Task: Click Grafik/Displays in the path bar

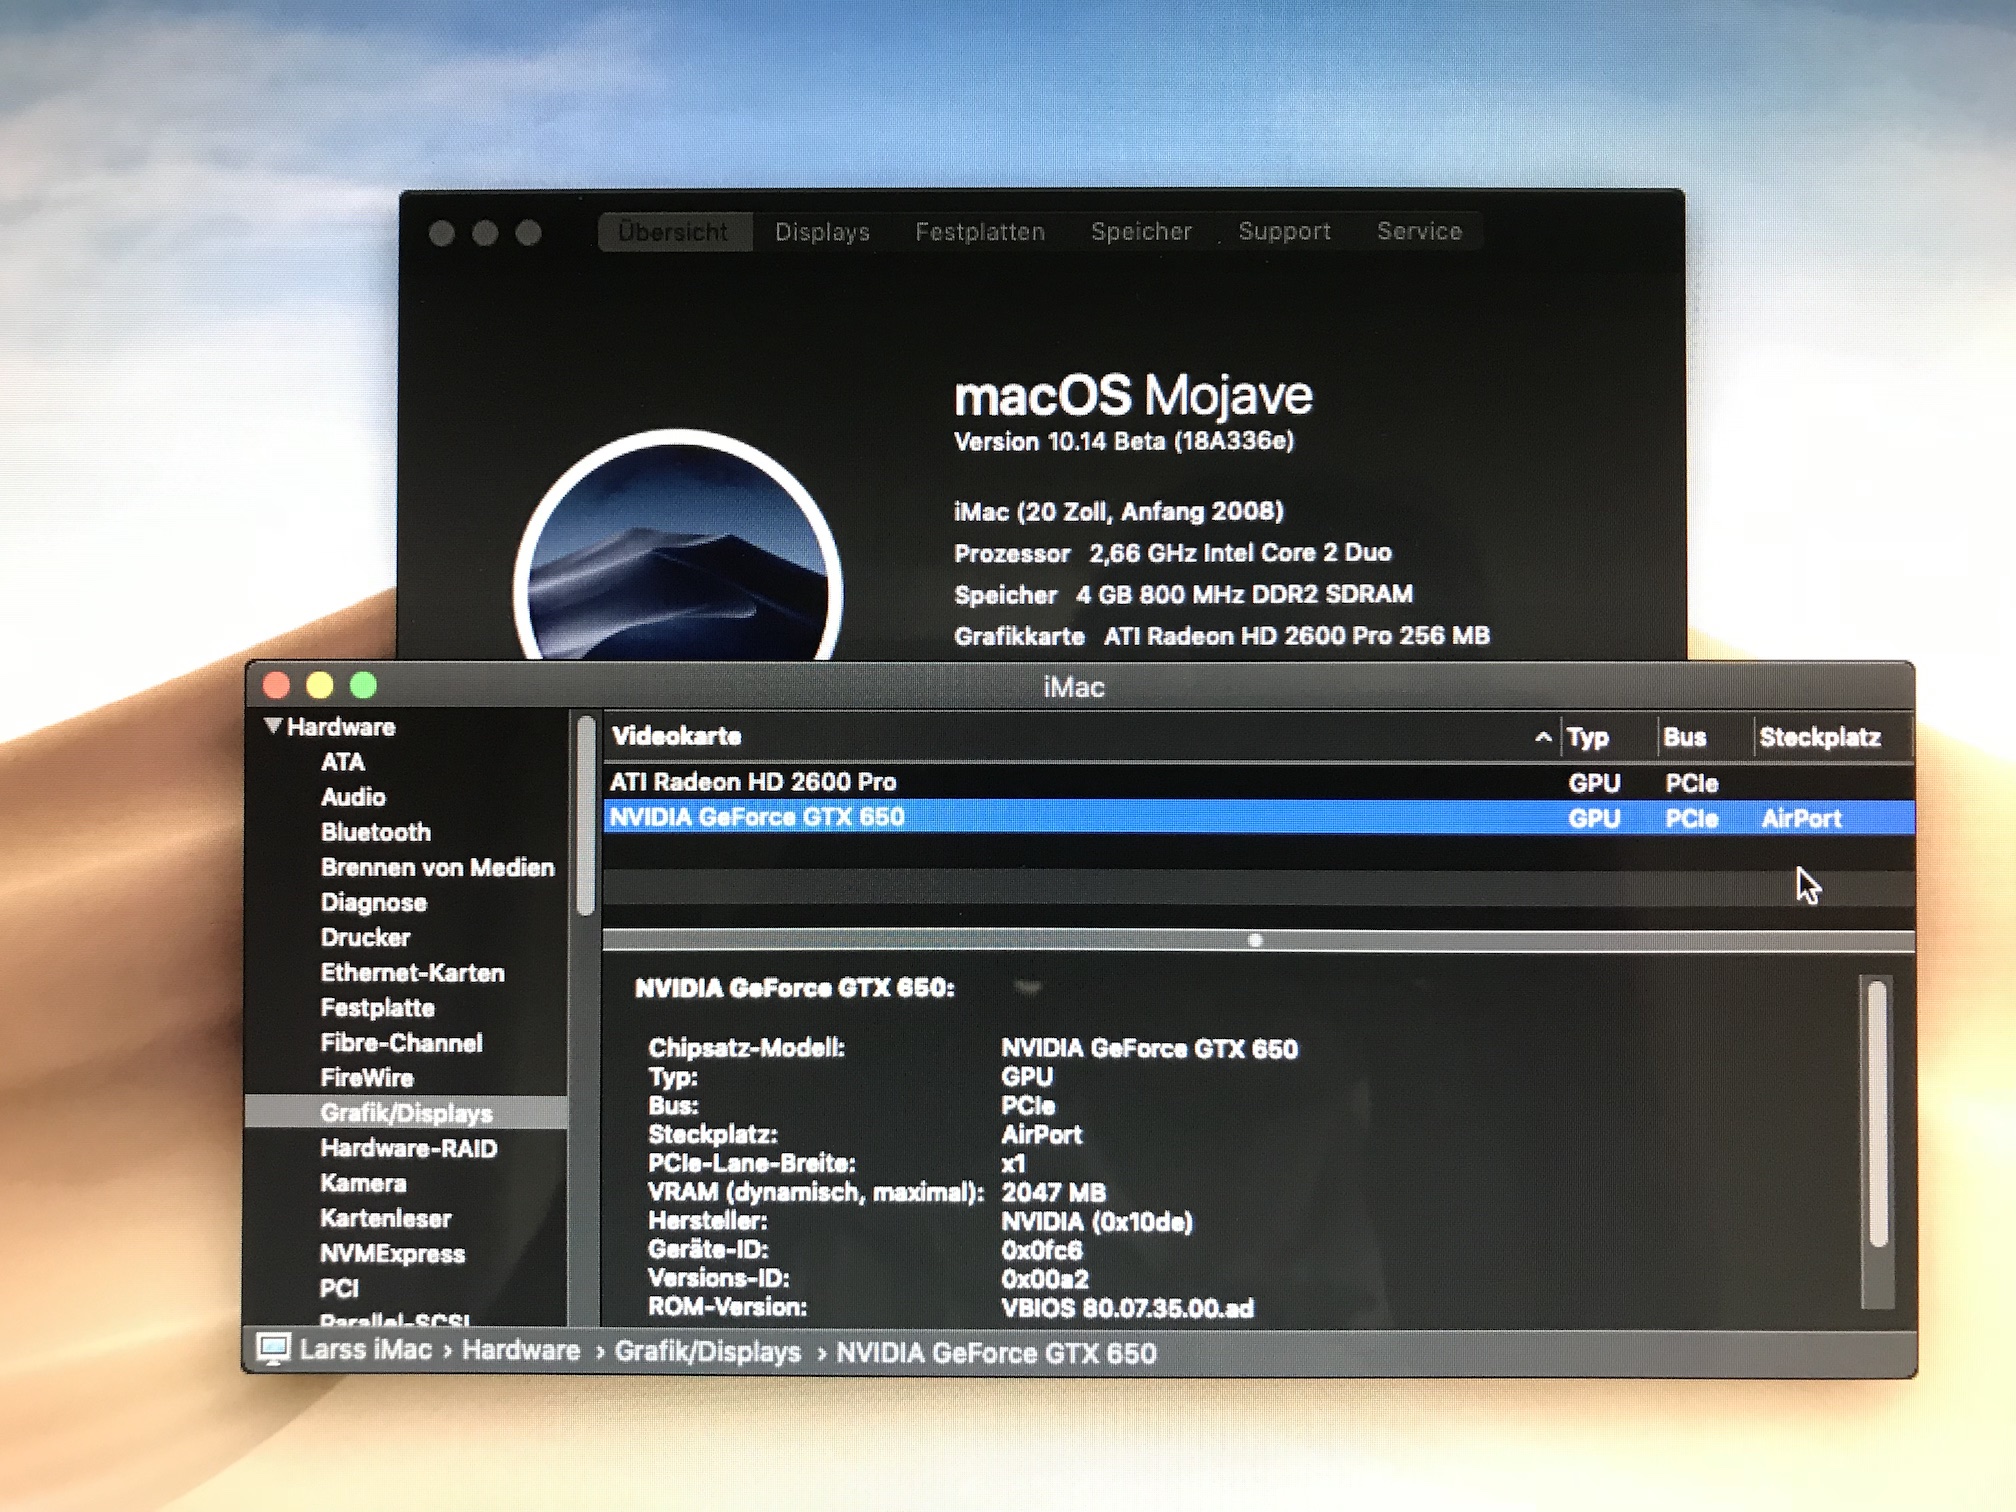Action: [707, 1352]
